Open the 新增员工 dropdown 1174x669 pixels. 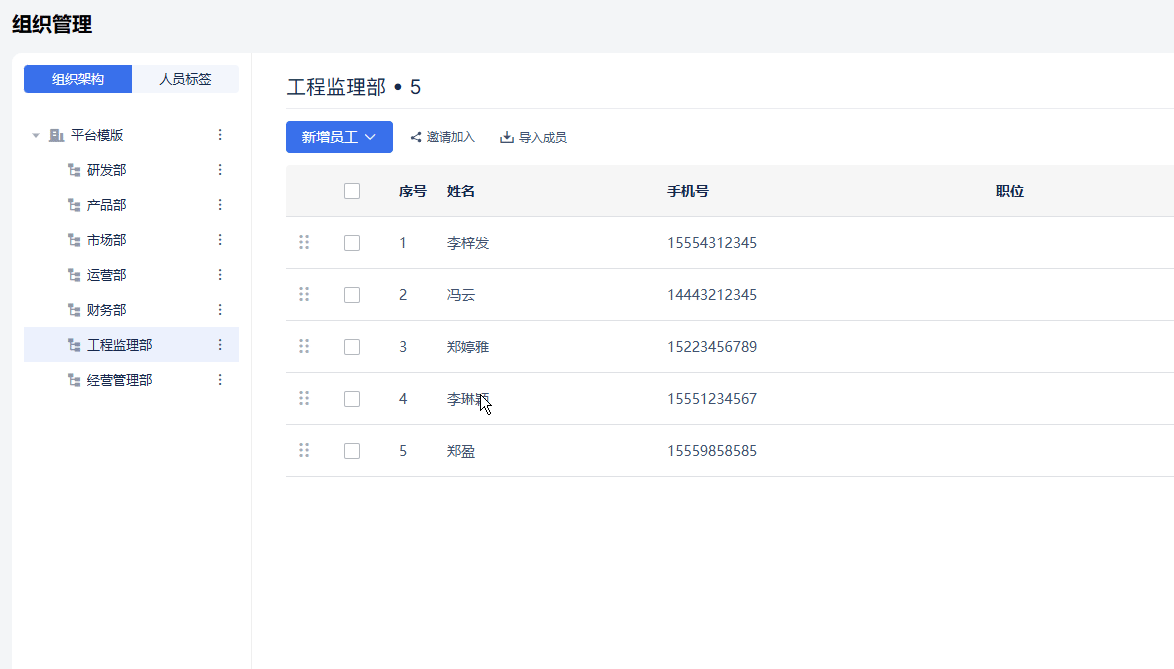(x=339, y=137)
